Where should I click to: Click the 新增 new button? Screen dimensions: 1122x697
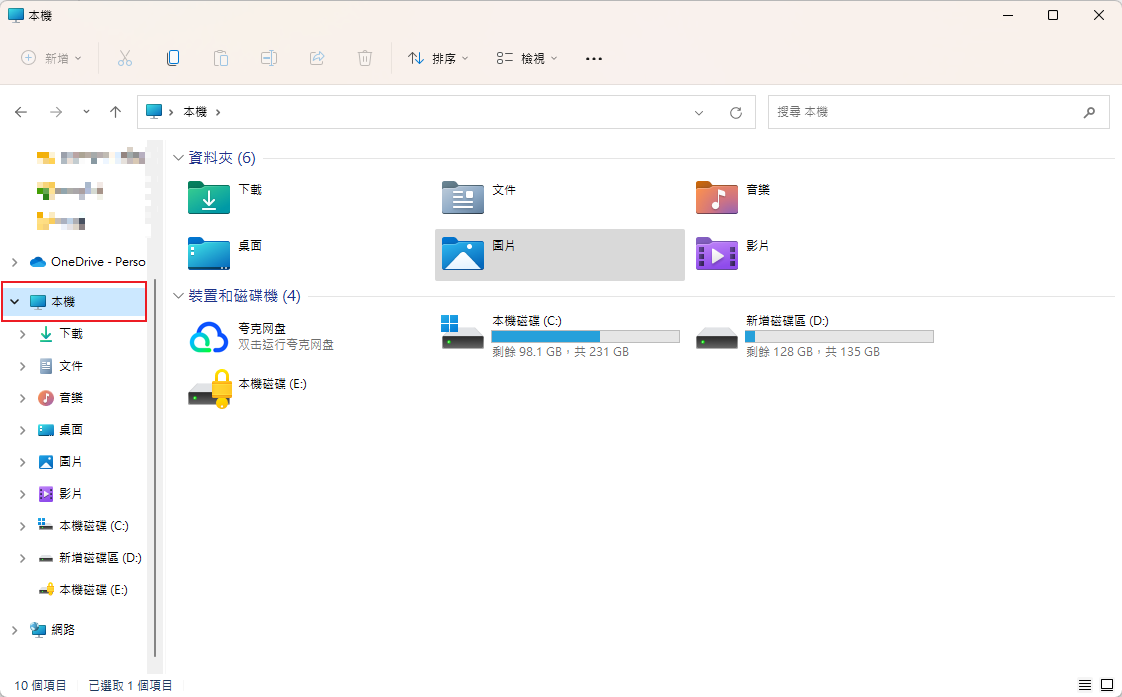tap(52, 58)
